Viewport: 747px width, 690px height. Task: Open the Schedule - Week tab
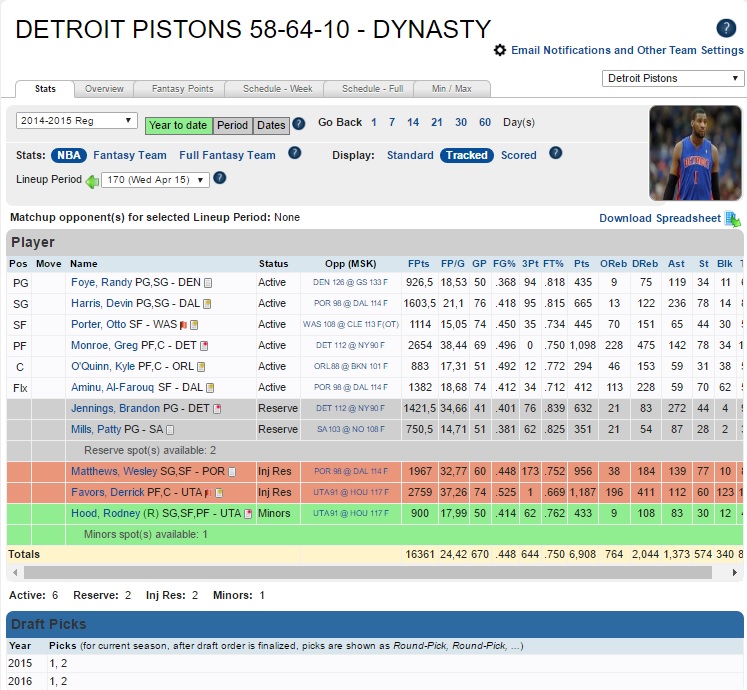tap(278, 89)
